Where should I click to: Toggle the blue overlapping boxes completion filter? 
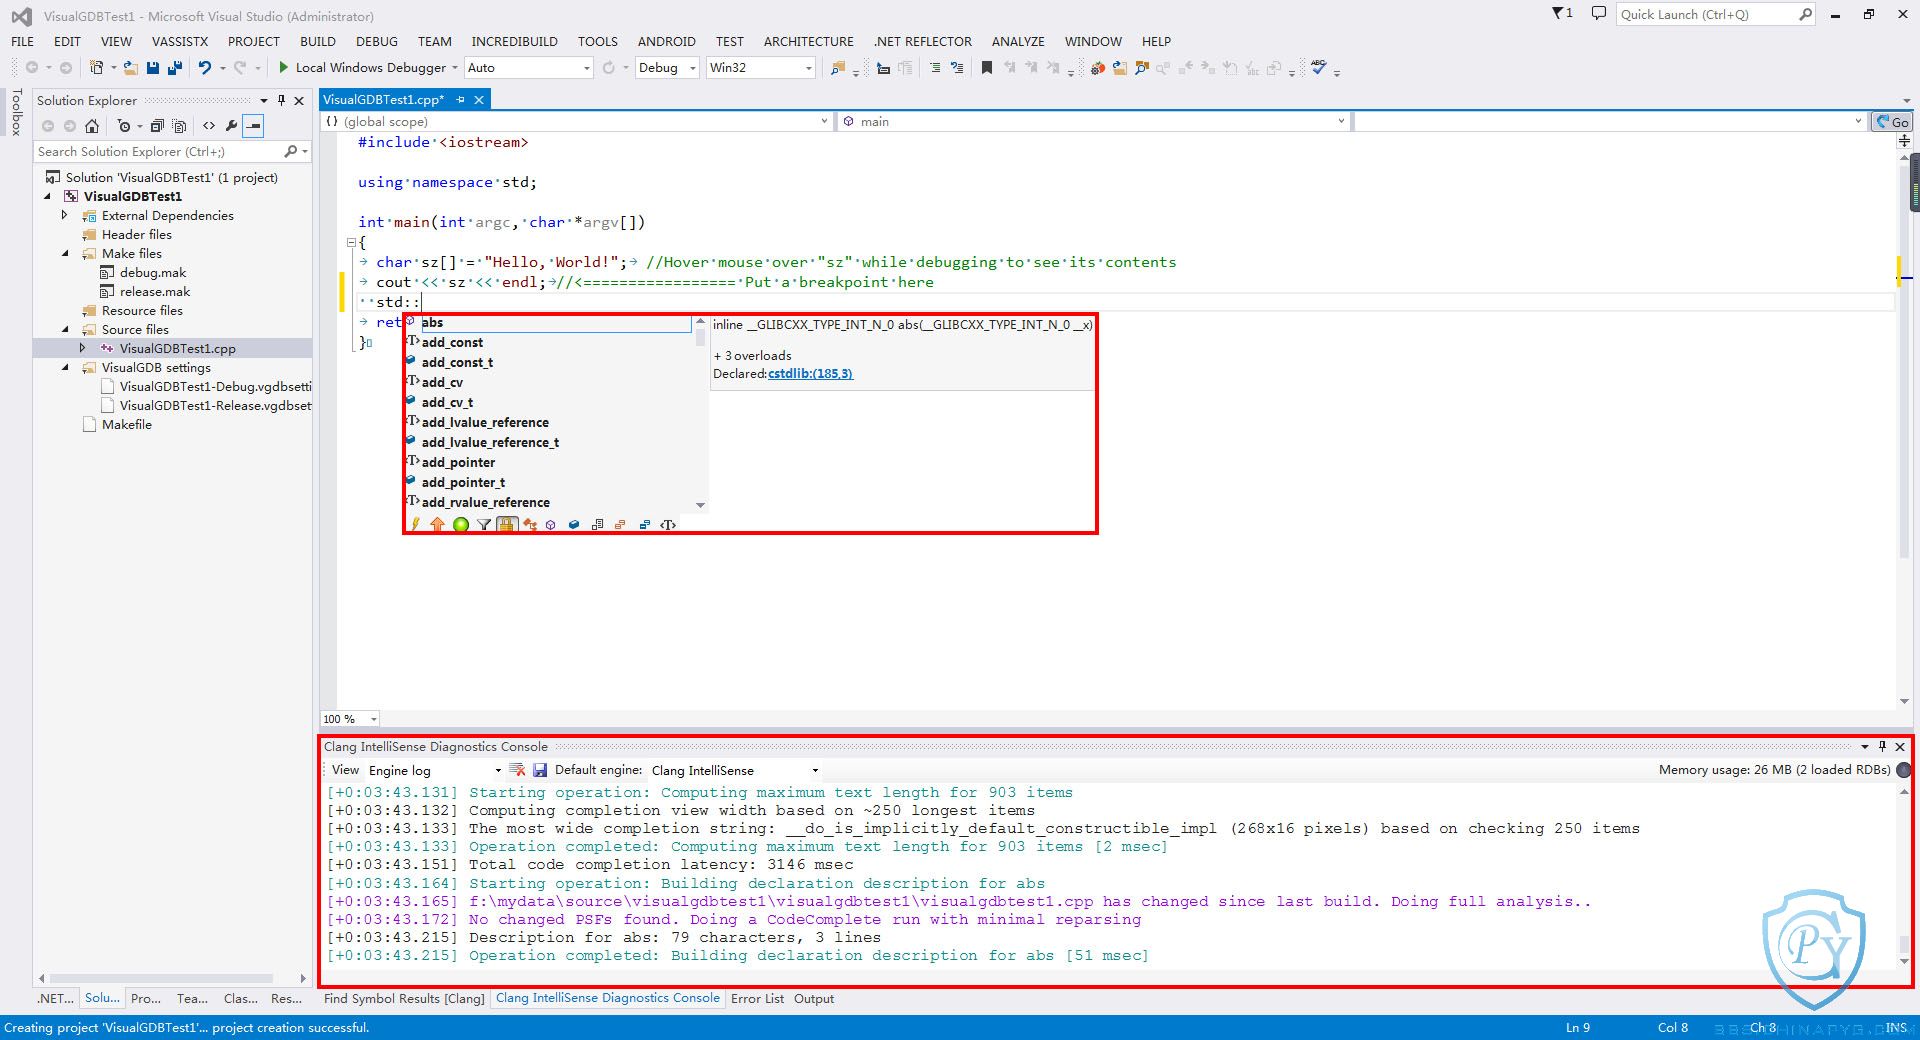coord(644,524)
